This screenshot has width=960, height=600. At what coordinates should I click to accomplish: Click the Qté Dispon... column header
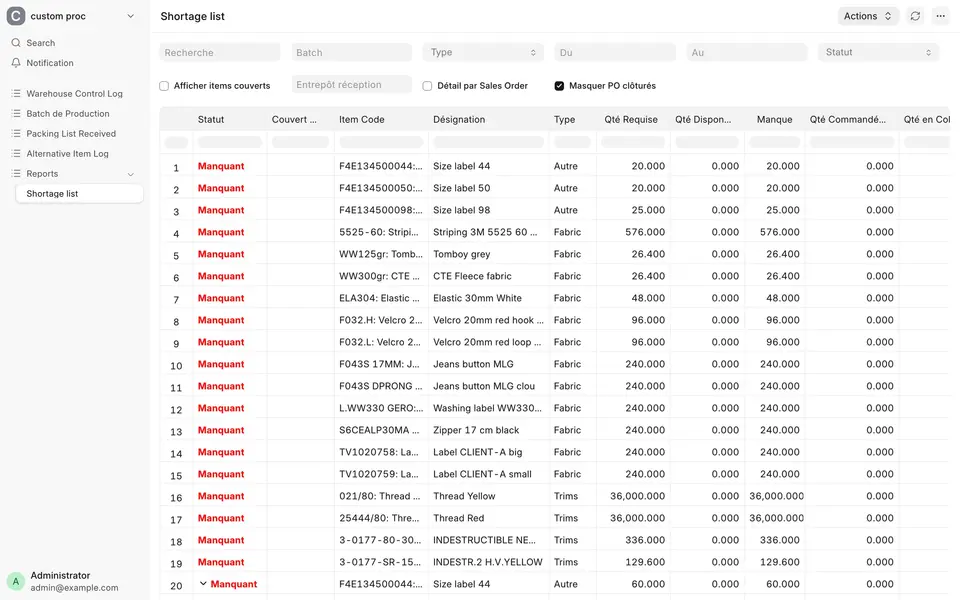coord(703,119)
